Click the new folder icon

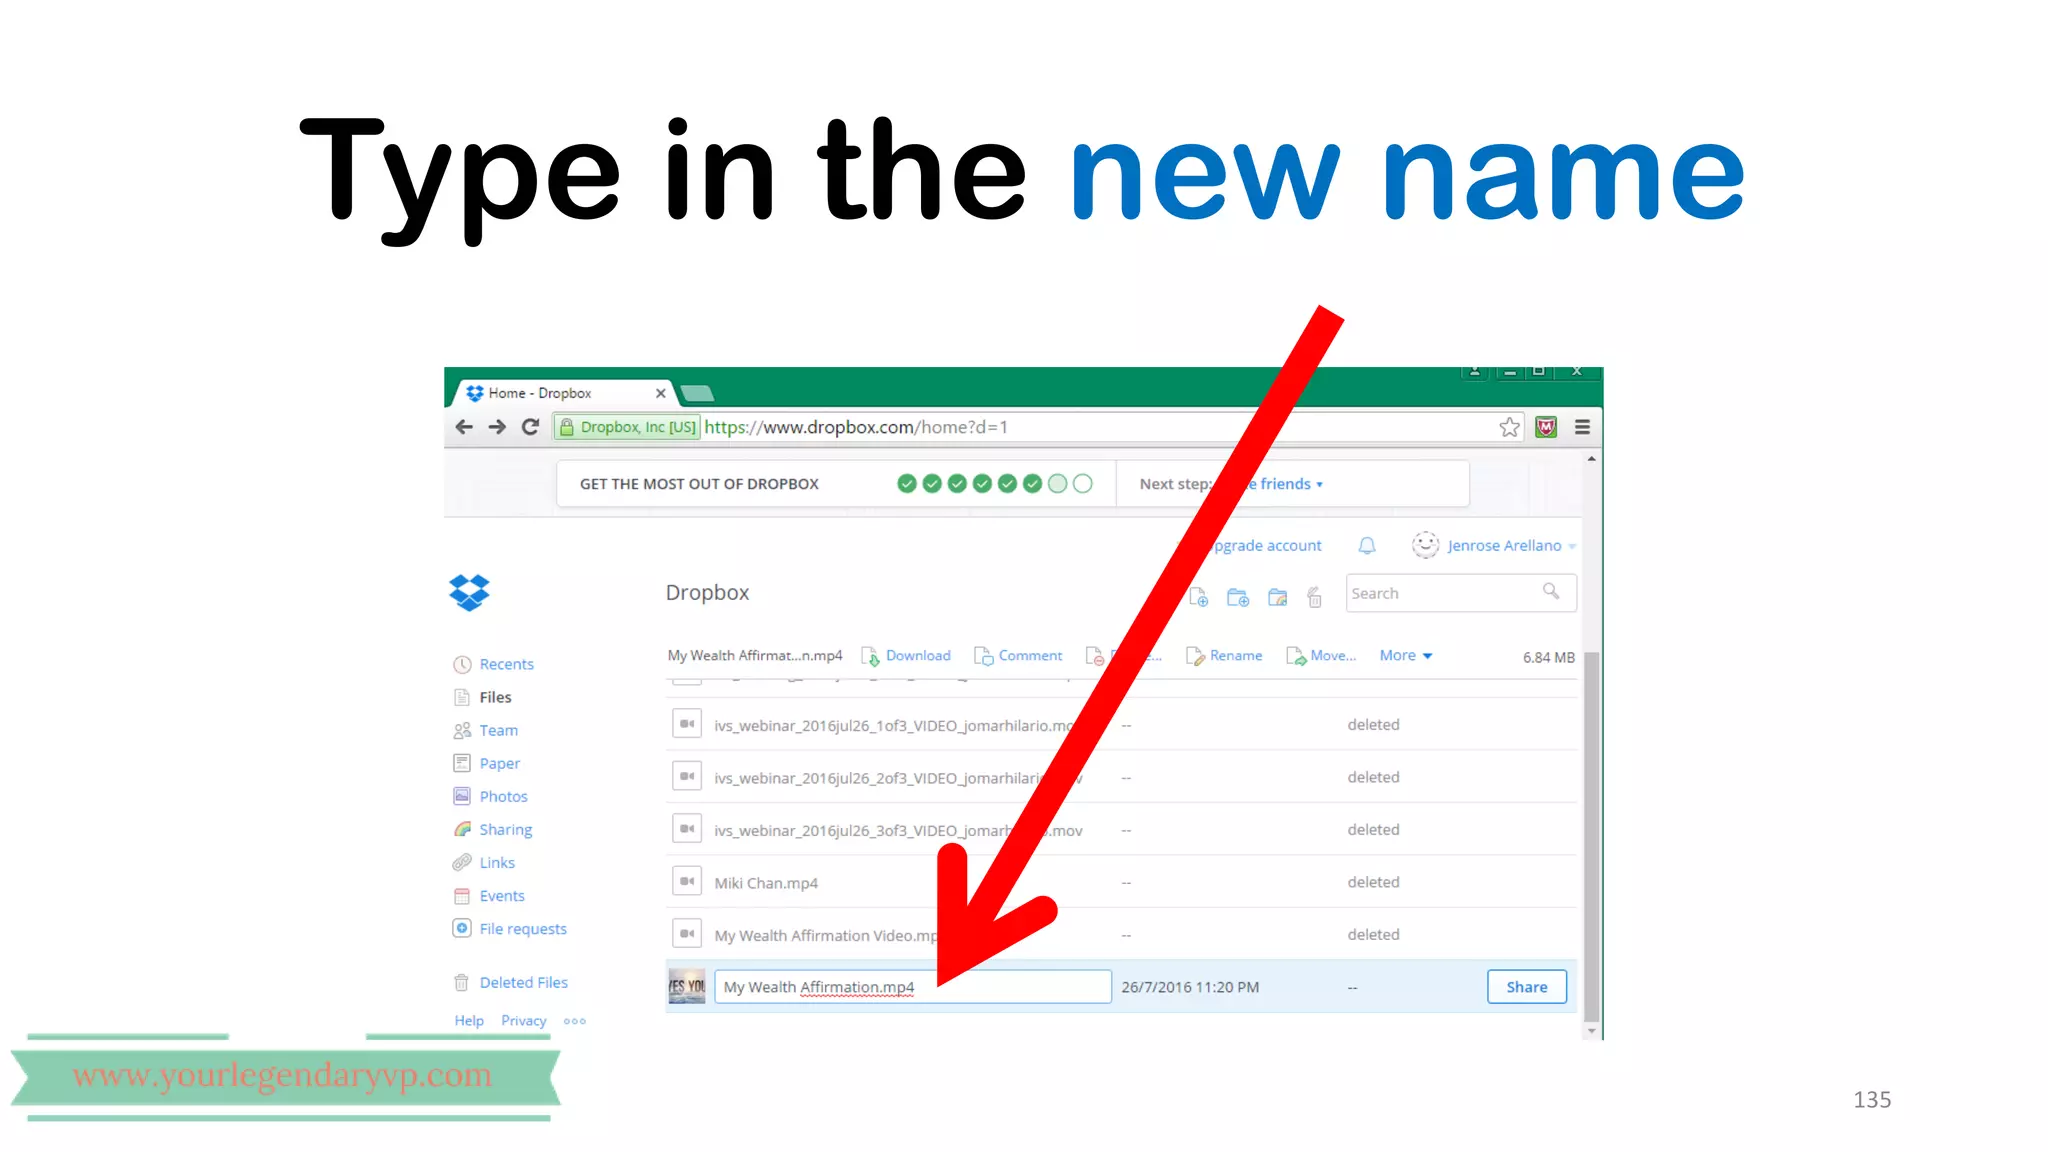coord(1237,597)
